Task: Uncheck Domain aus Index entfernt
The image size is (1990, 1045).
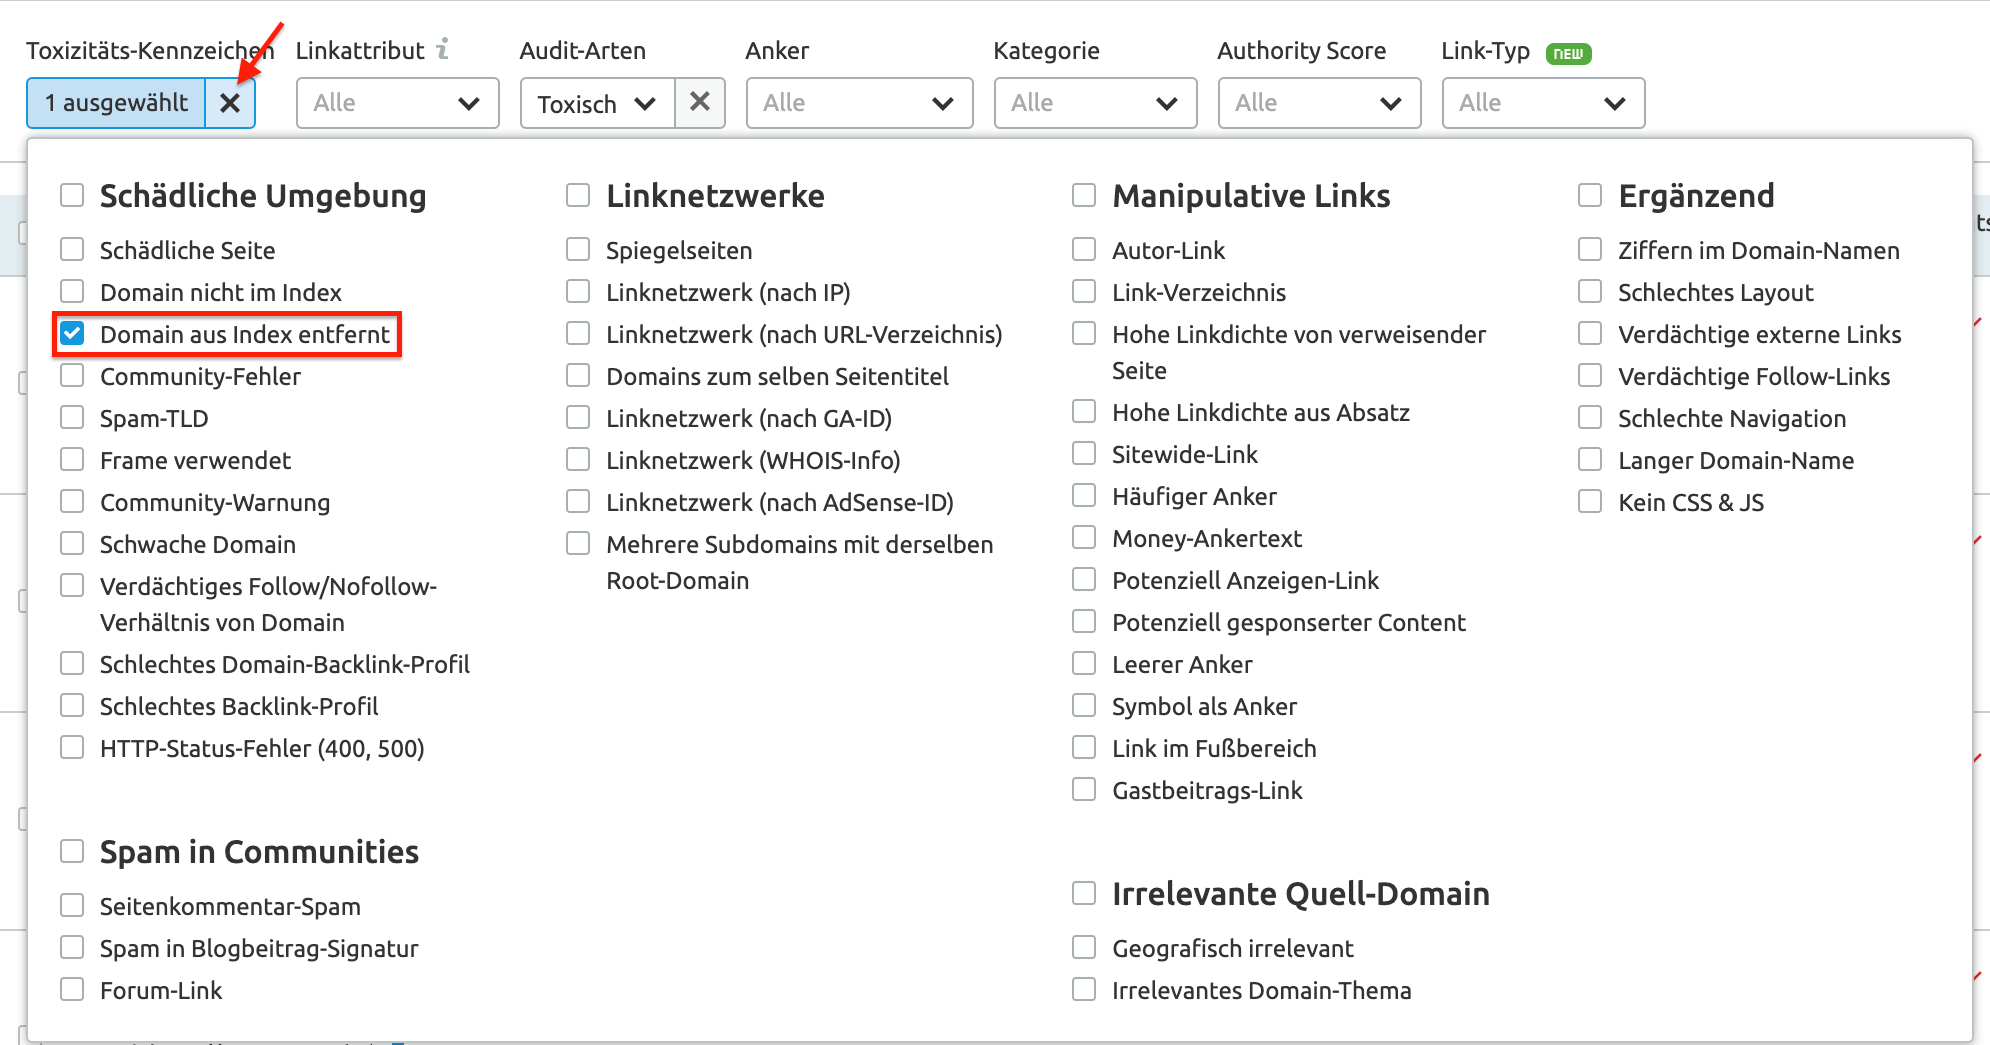Action: [x=71, y=334]
